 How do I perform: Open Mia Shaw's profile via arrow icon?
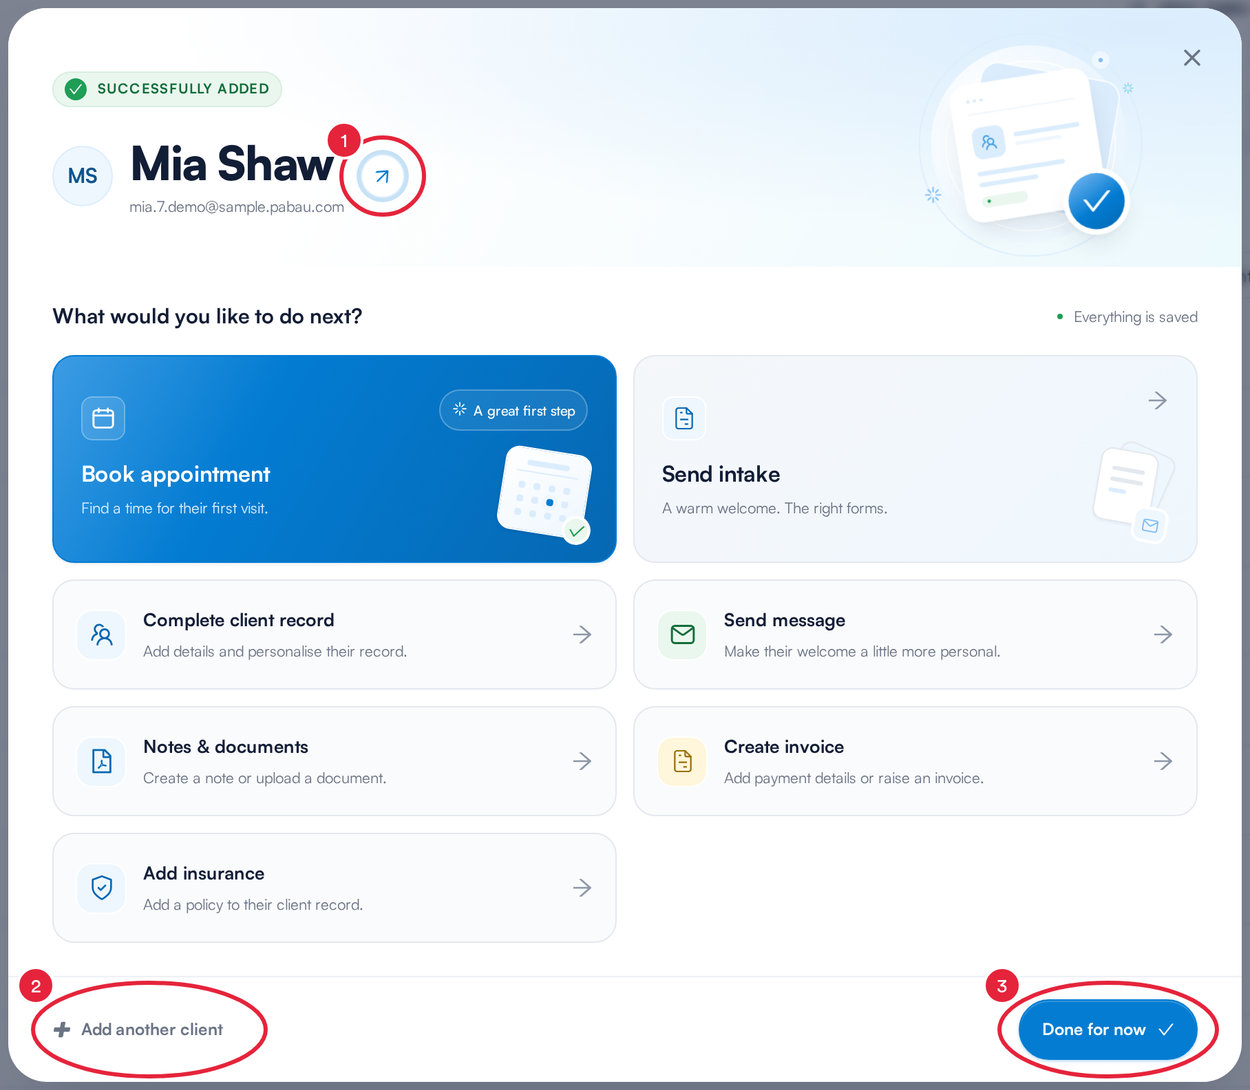click(x=382, y=176)
